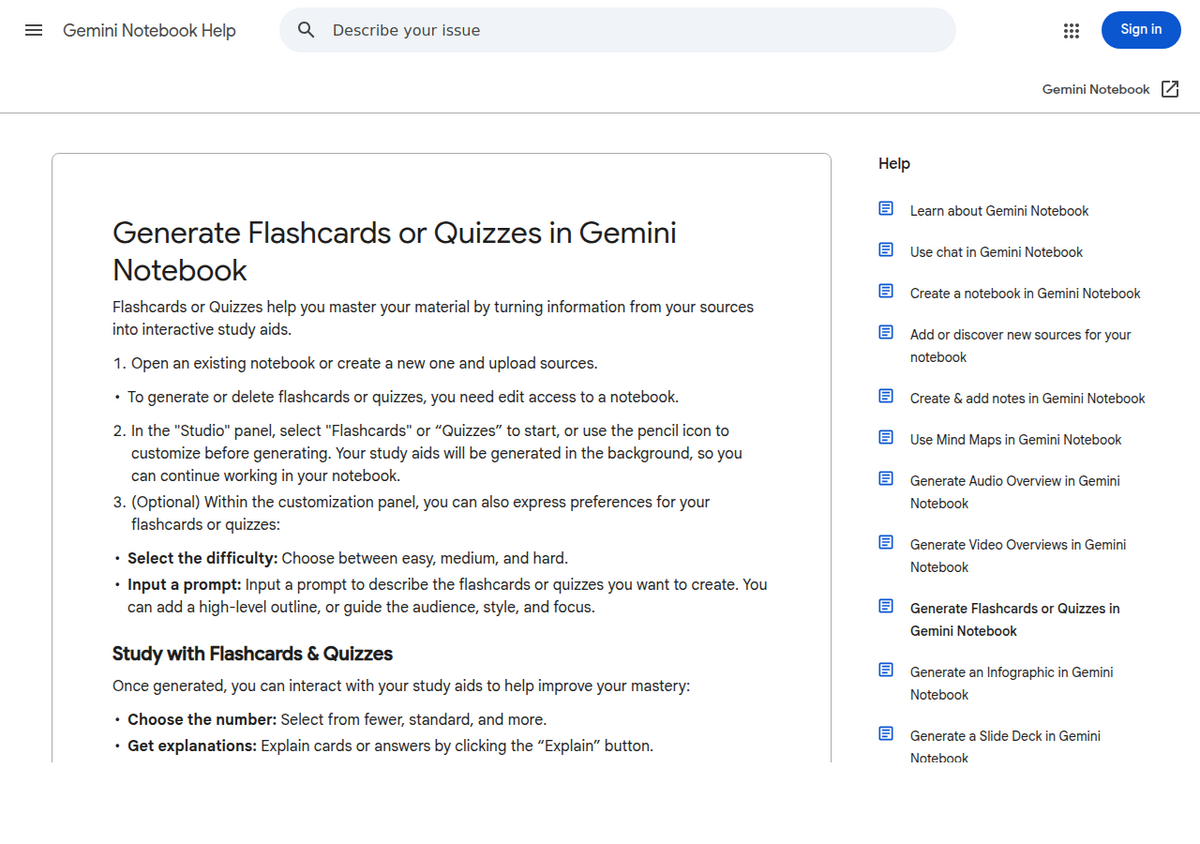Click article icon beside Generate Video Overviews
1200x844 pixels.
pos(886,542)
